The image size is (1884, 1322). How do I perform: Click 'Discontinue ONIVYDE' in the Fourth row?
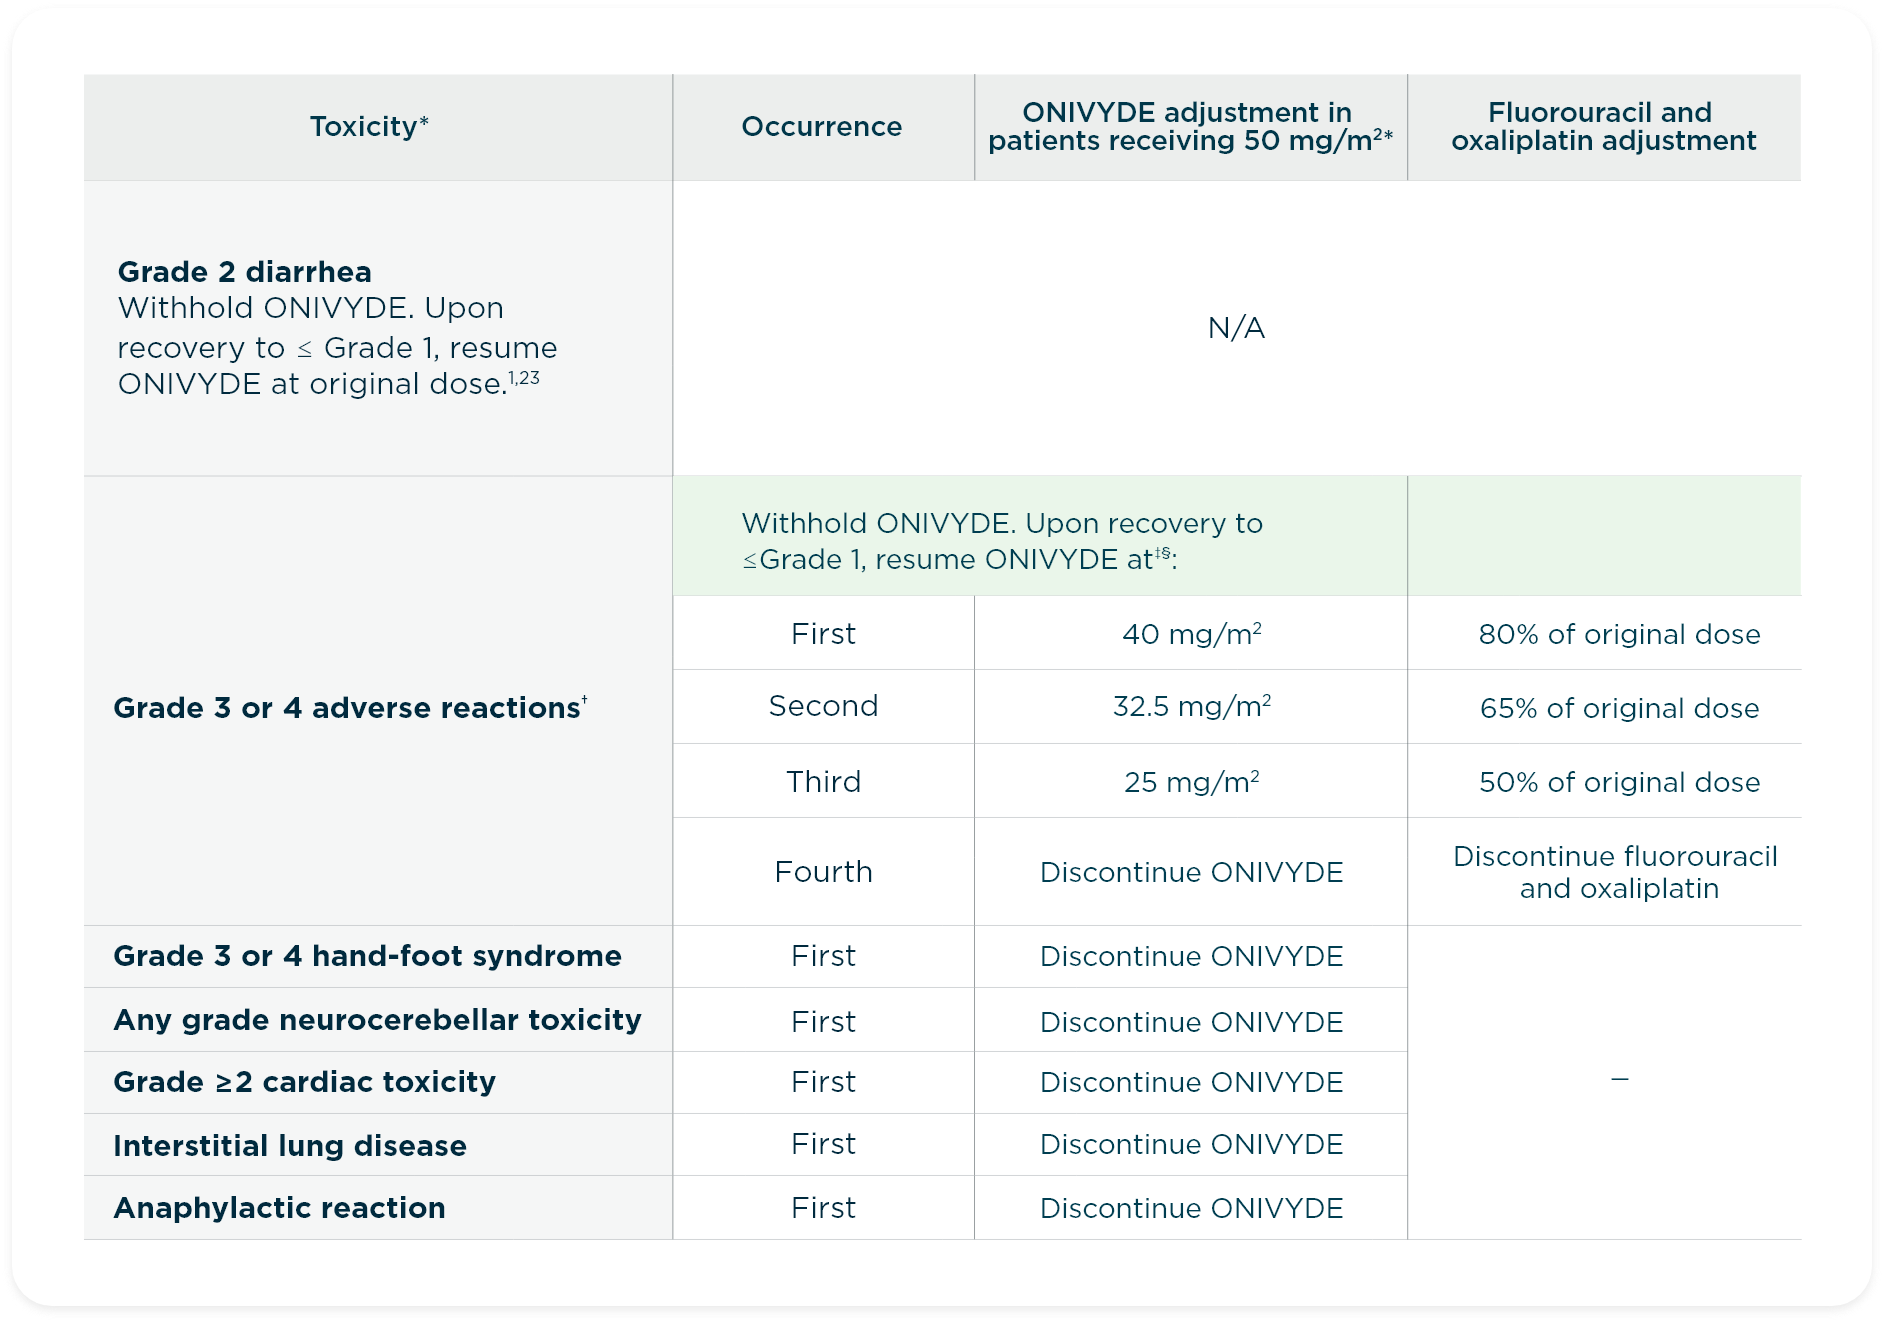click(1191, 872)
